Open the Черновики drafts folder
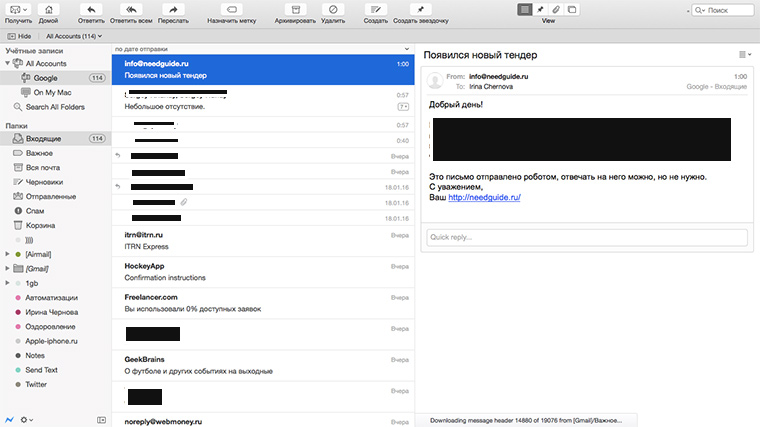Screen dimensions: 760x427 pyautogui.click(x=55, y=182)
